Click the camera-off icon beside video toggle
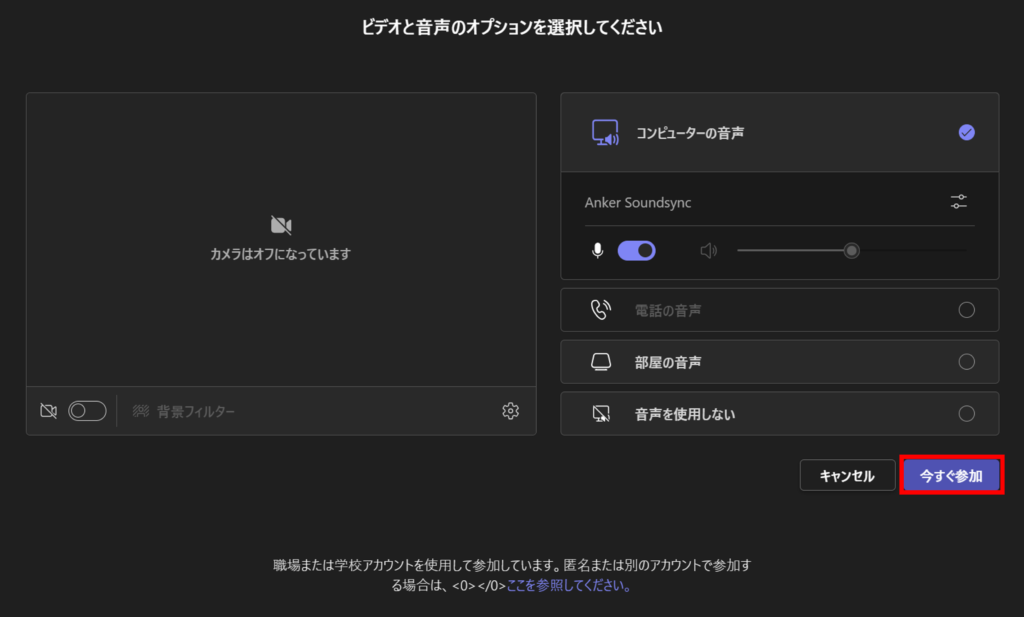This screenshot has width=1024, height=617. click(x=48, y=411)
